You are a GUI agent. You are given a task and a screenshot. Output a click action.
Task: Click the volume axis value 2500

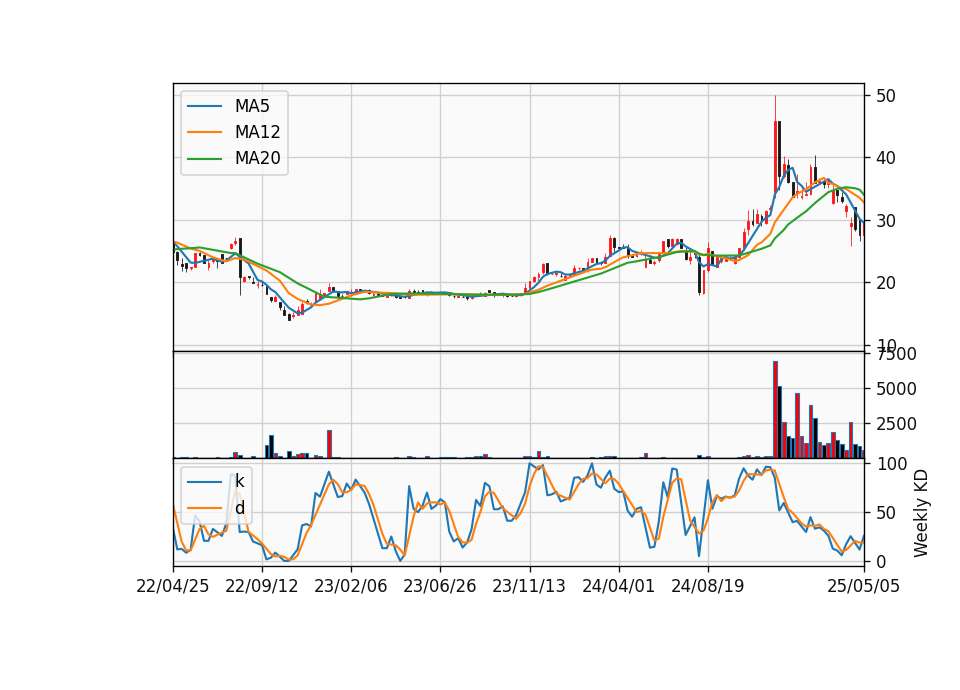click(x=896, y=424)
